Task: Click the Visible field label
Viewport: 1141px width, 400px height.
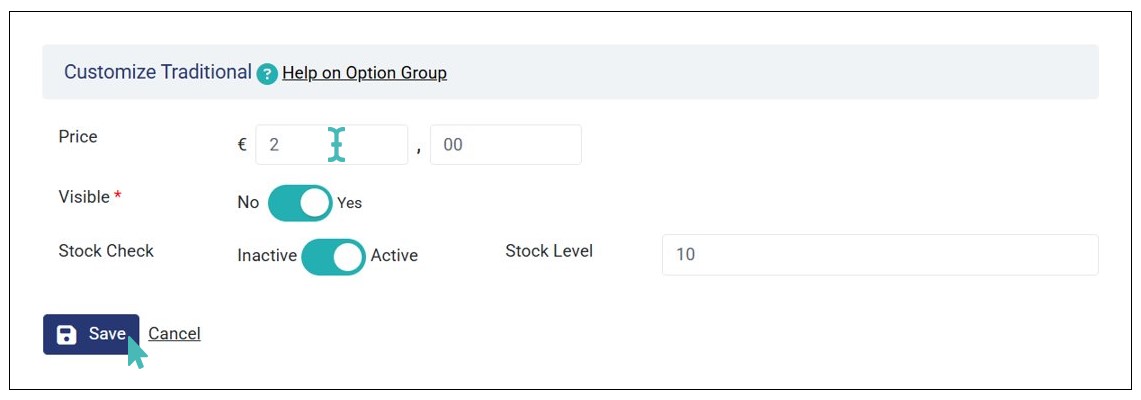Action: click(84, 197)
